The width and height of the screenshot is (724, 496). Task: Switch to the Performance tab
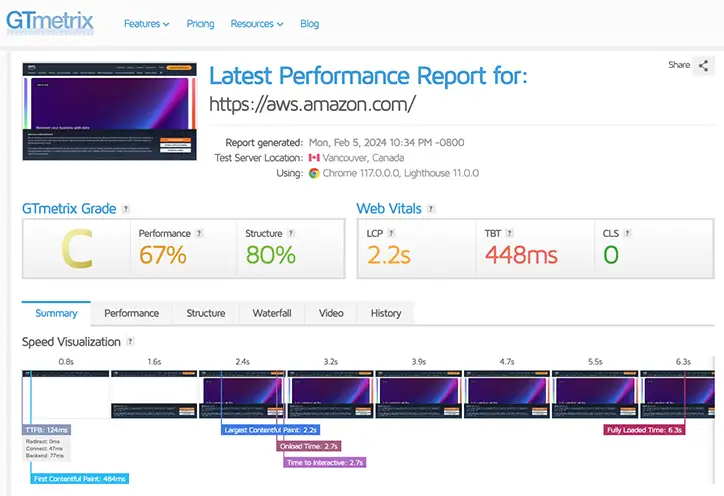[x=132, y=313]
